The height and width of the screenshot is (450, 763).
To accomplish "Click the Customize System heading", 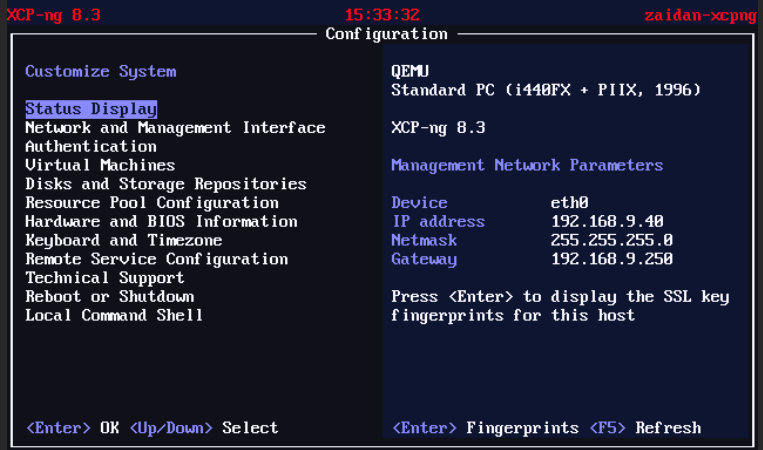I will (101, 72).
